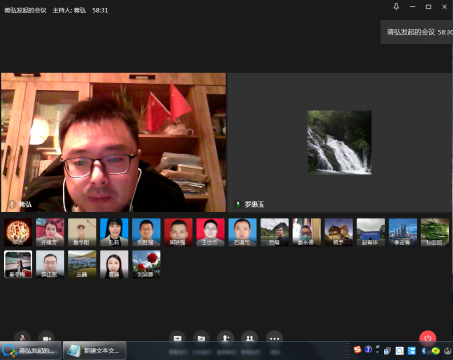The image size is (453, 360).
Task: Select the red rose avatar participant
Action: pyautogui.click(x=146, y=264)
